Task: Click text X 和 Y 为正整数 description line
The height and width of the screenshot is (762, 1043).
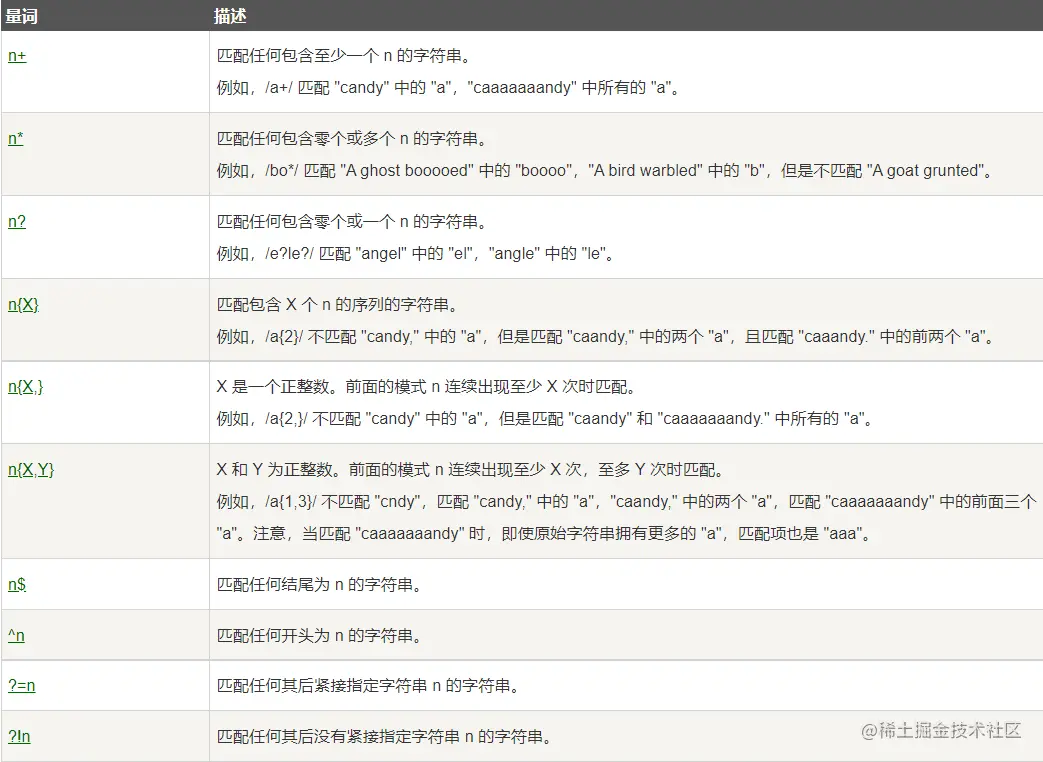Action: (x=471, y=469)
